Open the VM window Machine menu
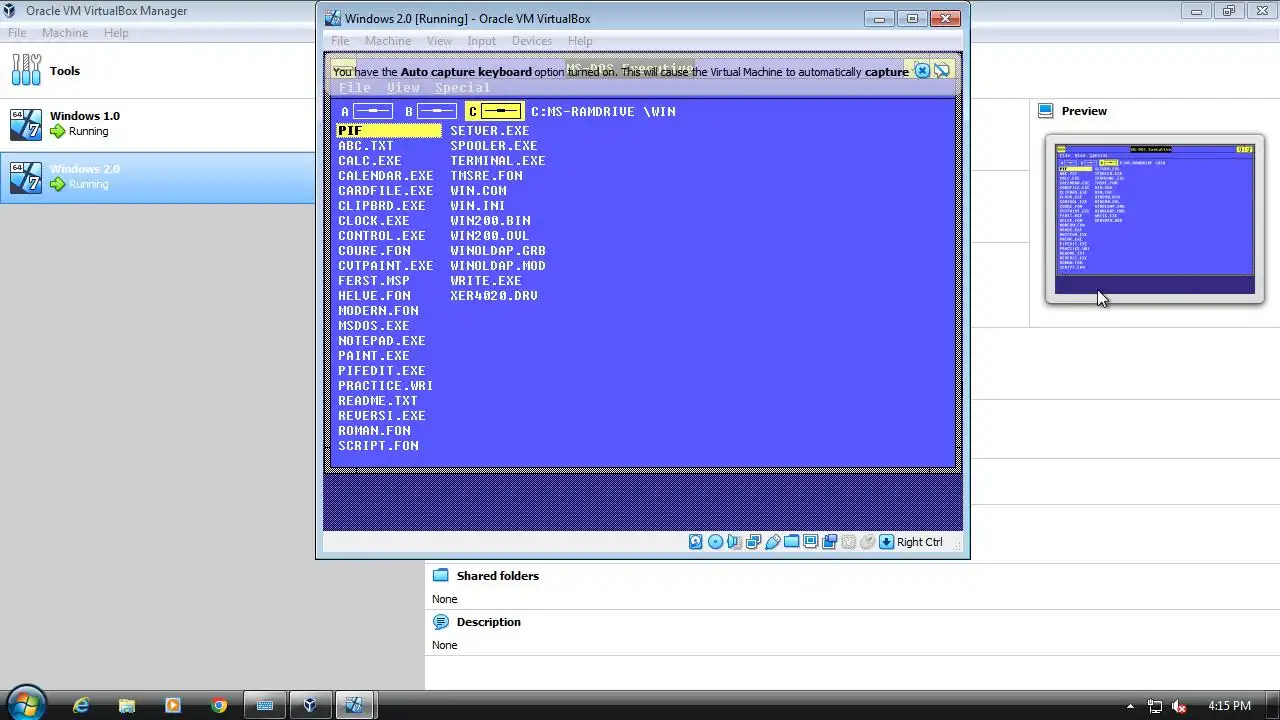1280x720 pixels. (x=388, y=41)
